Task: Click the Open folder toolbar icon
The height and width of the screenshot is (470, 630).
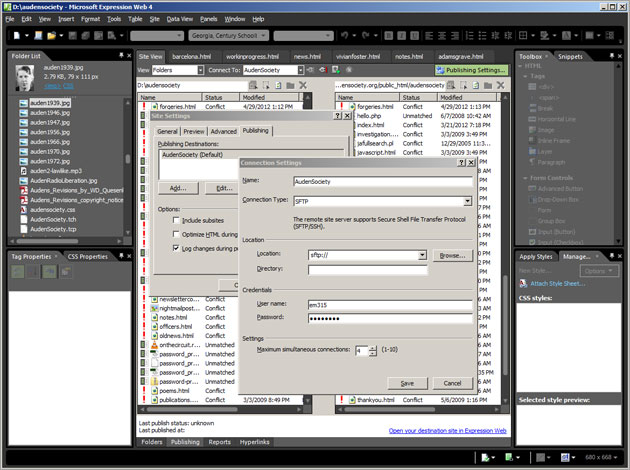Action: [x=51, y=36]
